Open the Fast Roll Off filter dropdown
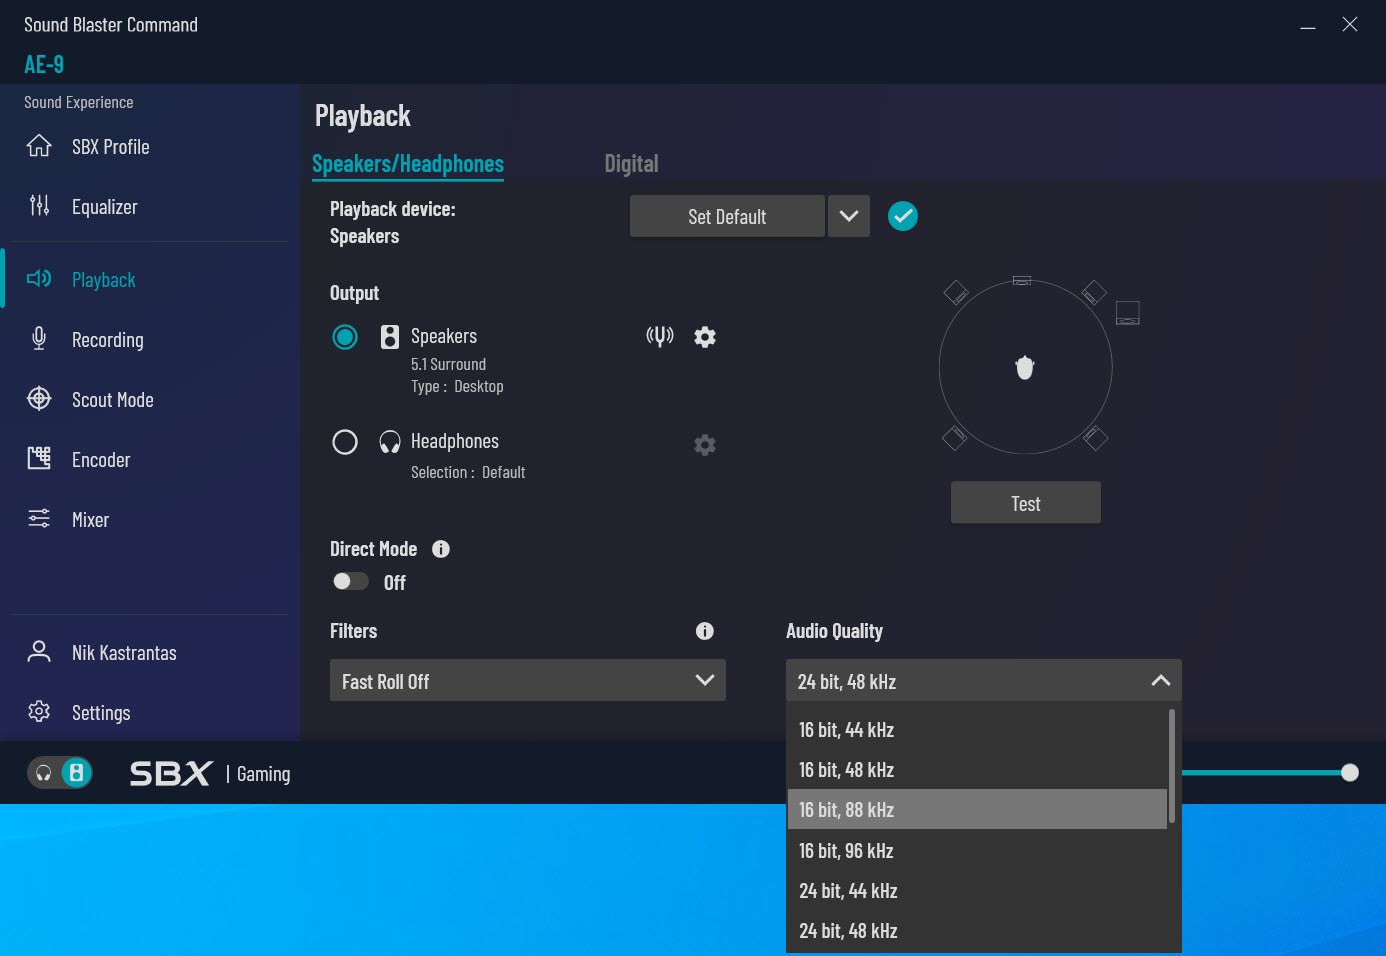Viewport: 1386px width, 956px height. 528,680
